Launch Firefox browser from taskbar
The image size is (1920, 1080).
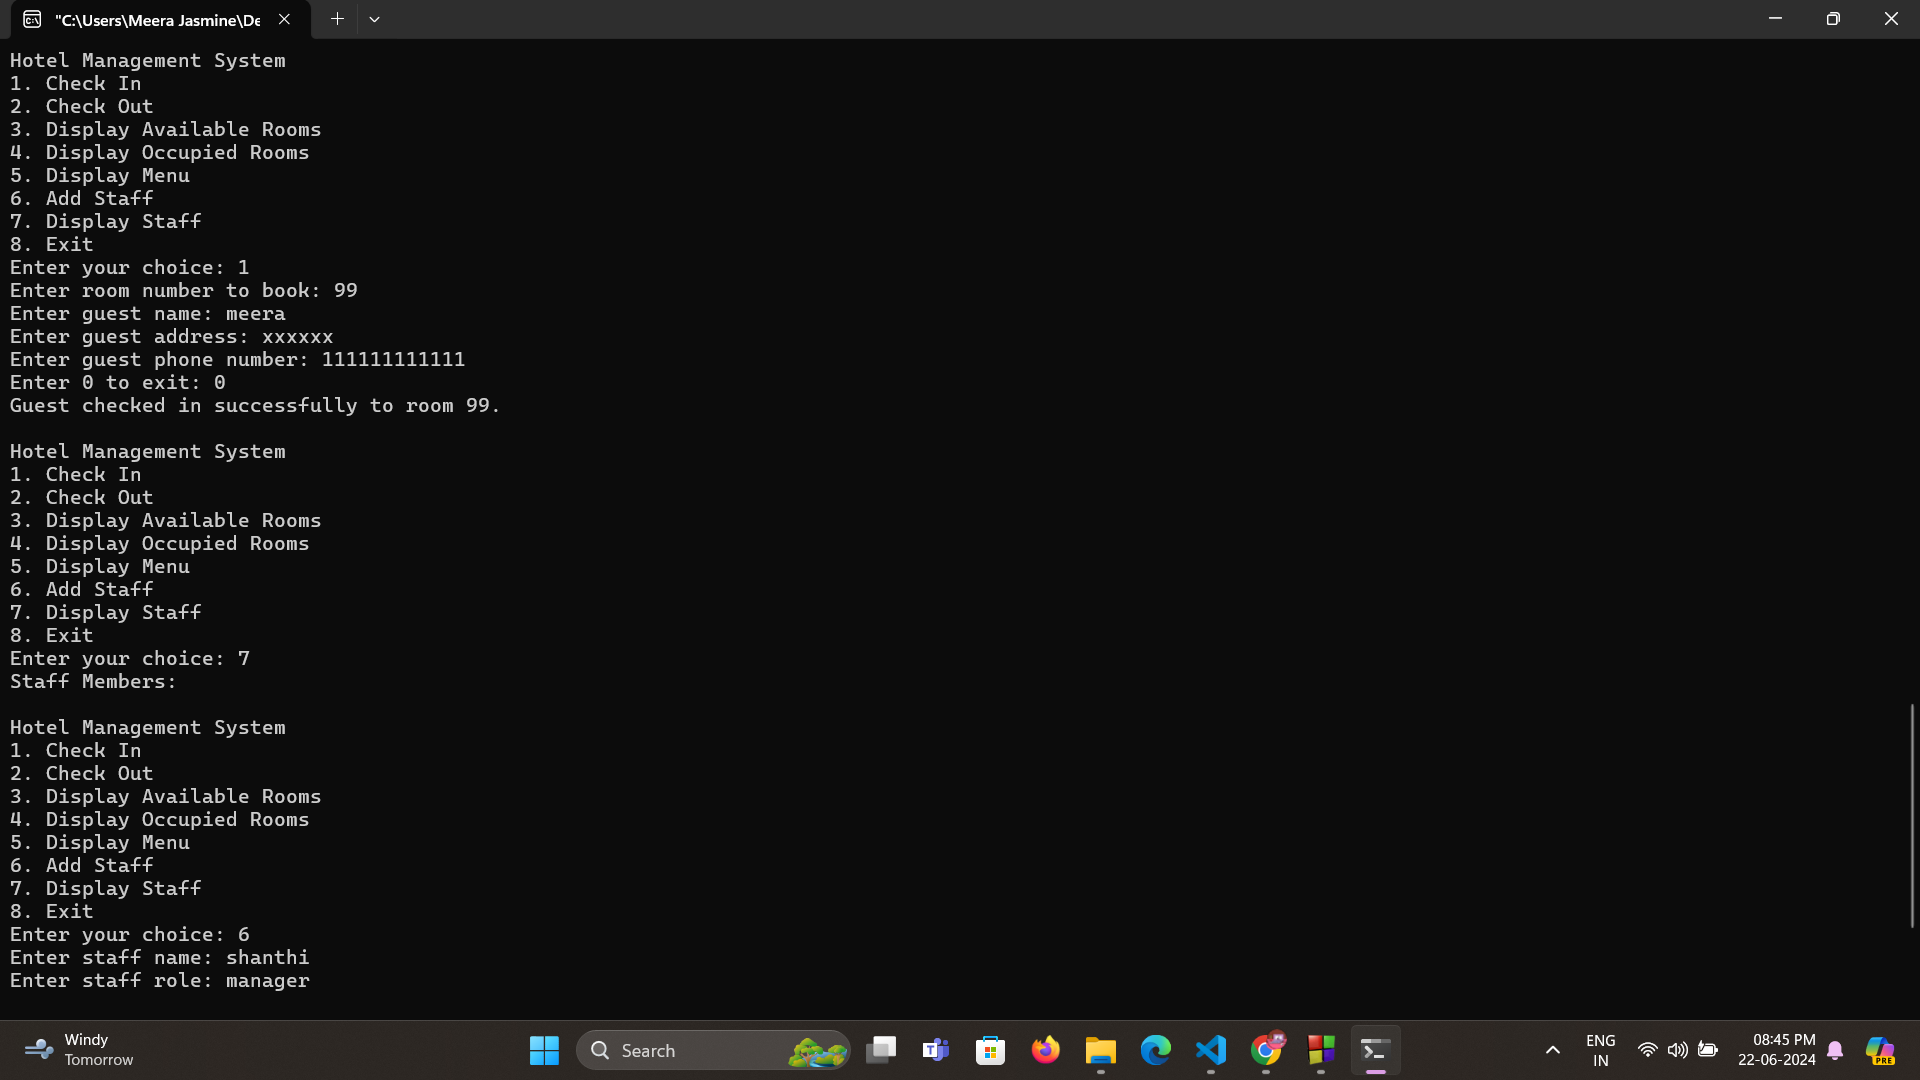pos(1046,1050)
